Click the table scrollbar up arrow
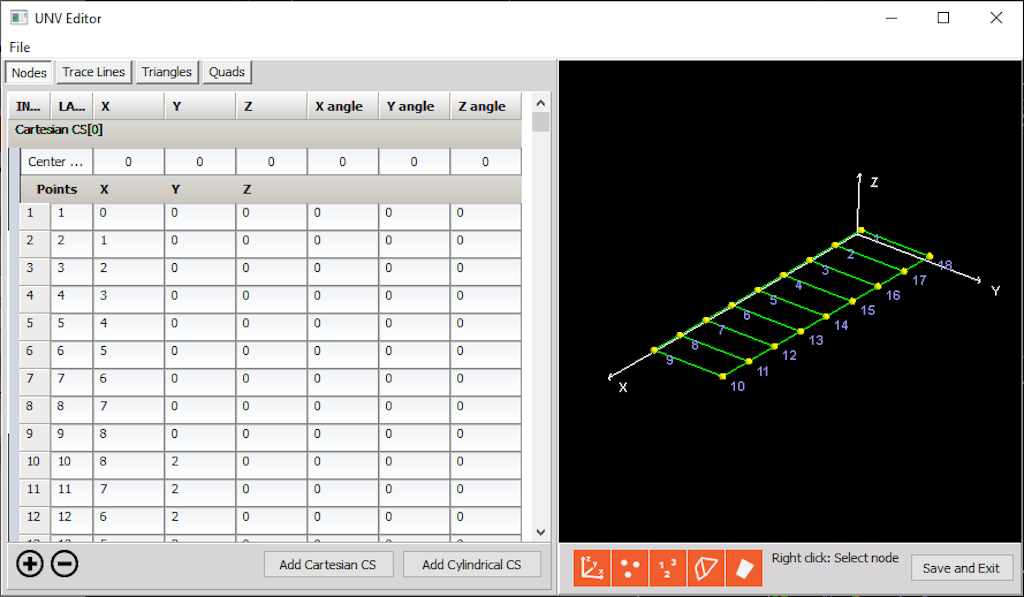Image resolution: width=1024 pixels, height=597 pixels. pyautogui.click(x=541, y=103)
